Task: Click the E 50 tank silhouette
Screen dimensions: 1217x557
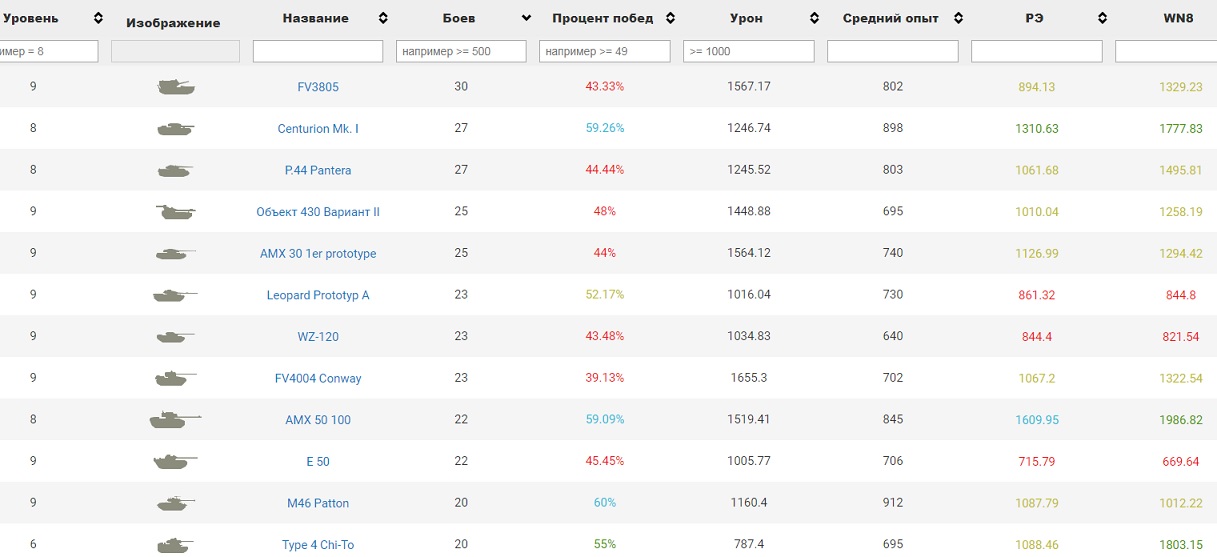Action: click(x=175, y=461)
